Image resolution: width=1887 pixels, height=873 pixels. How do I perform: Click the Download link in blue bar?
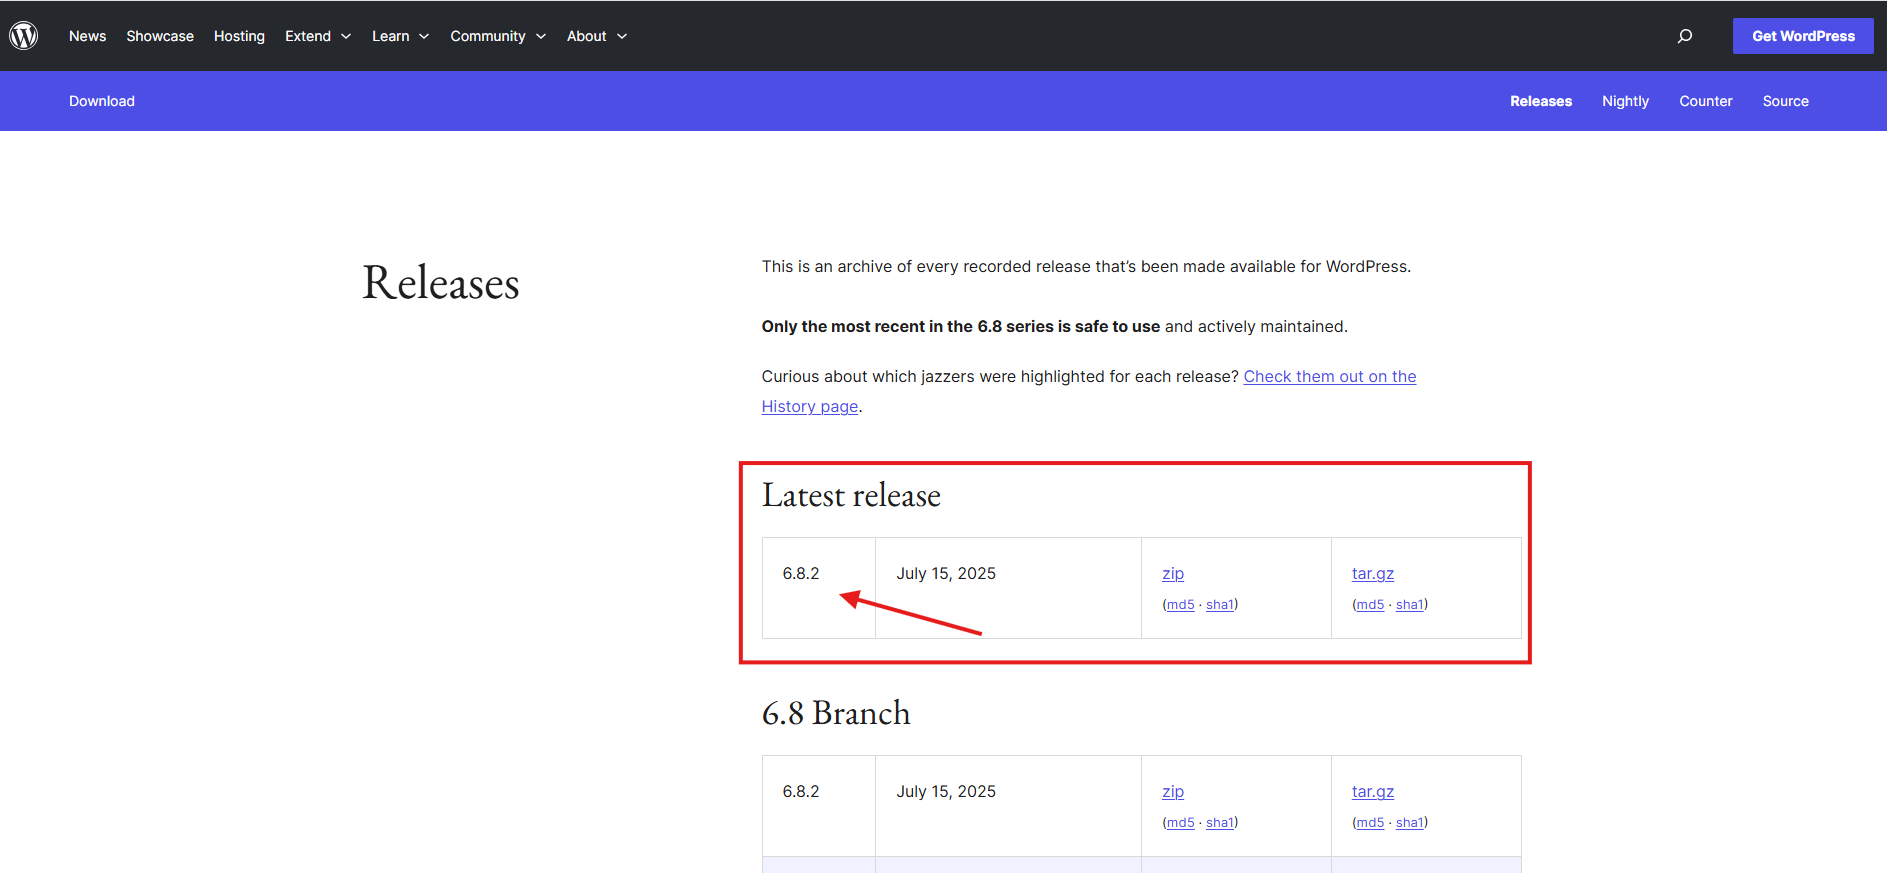(102, 101)
